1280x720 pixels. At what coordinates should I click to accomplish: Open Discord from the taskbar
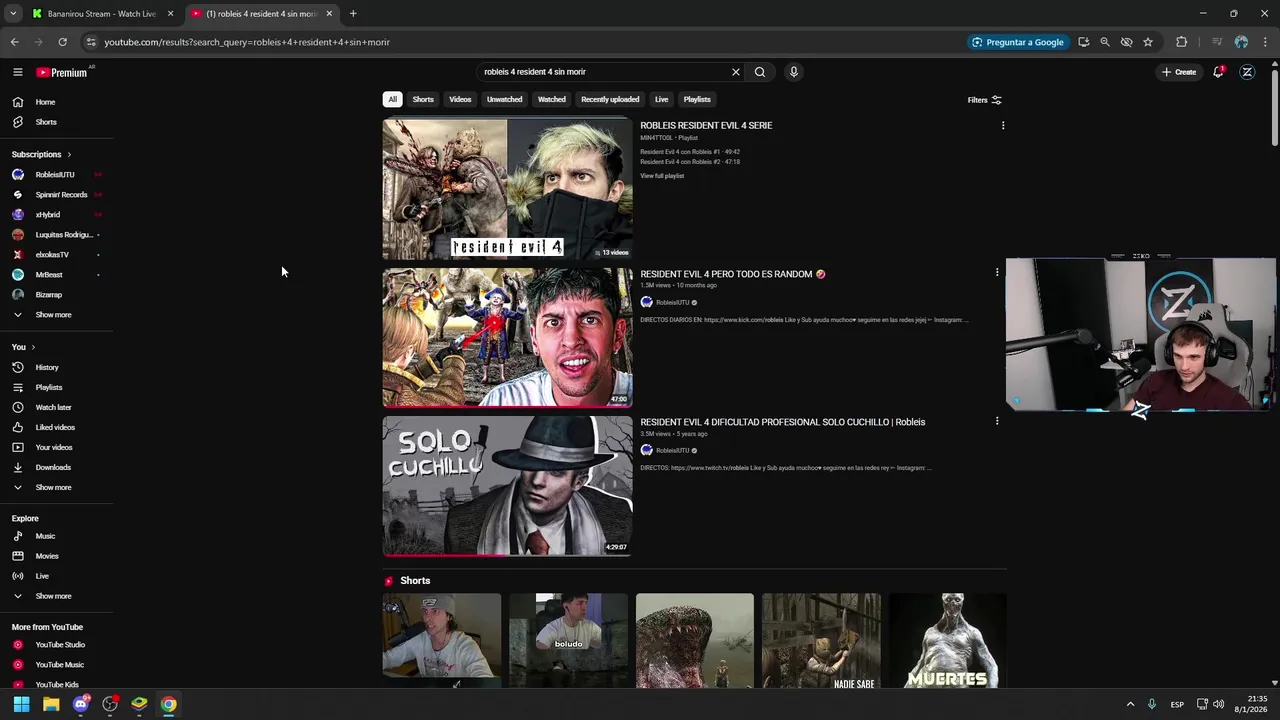coord(81,704)
